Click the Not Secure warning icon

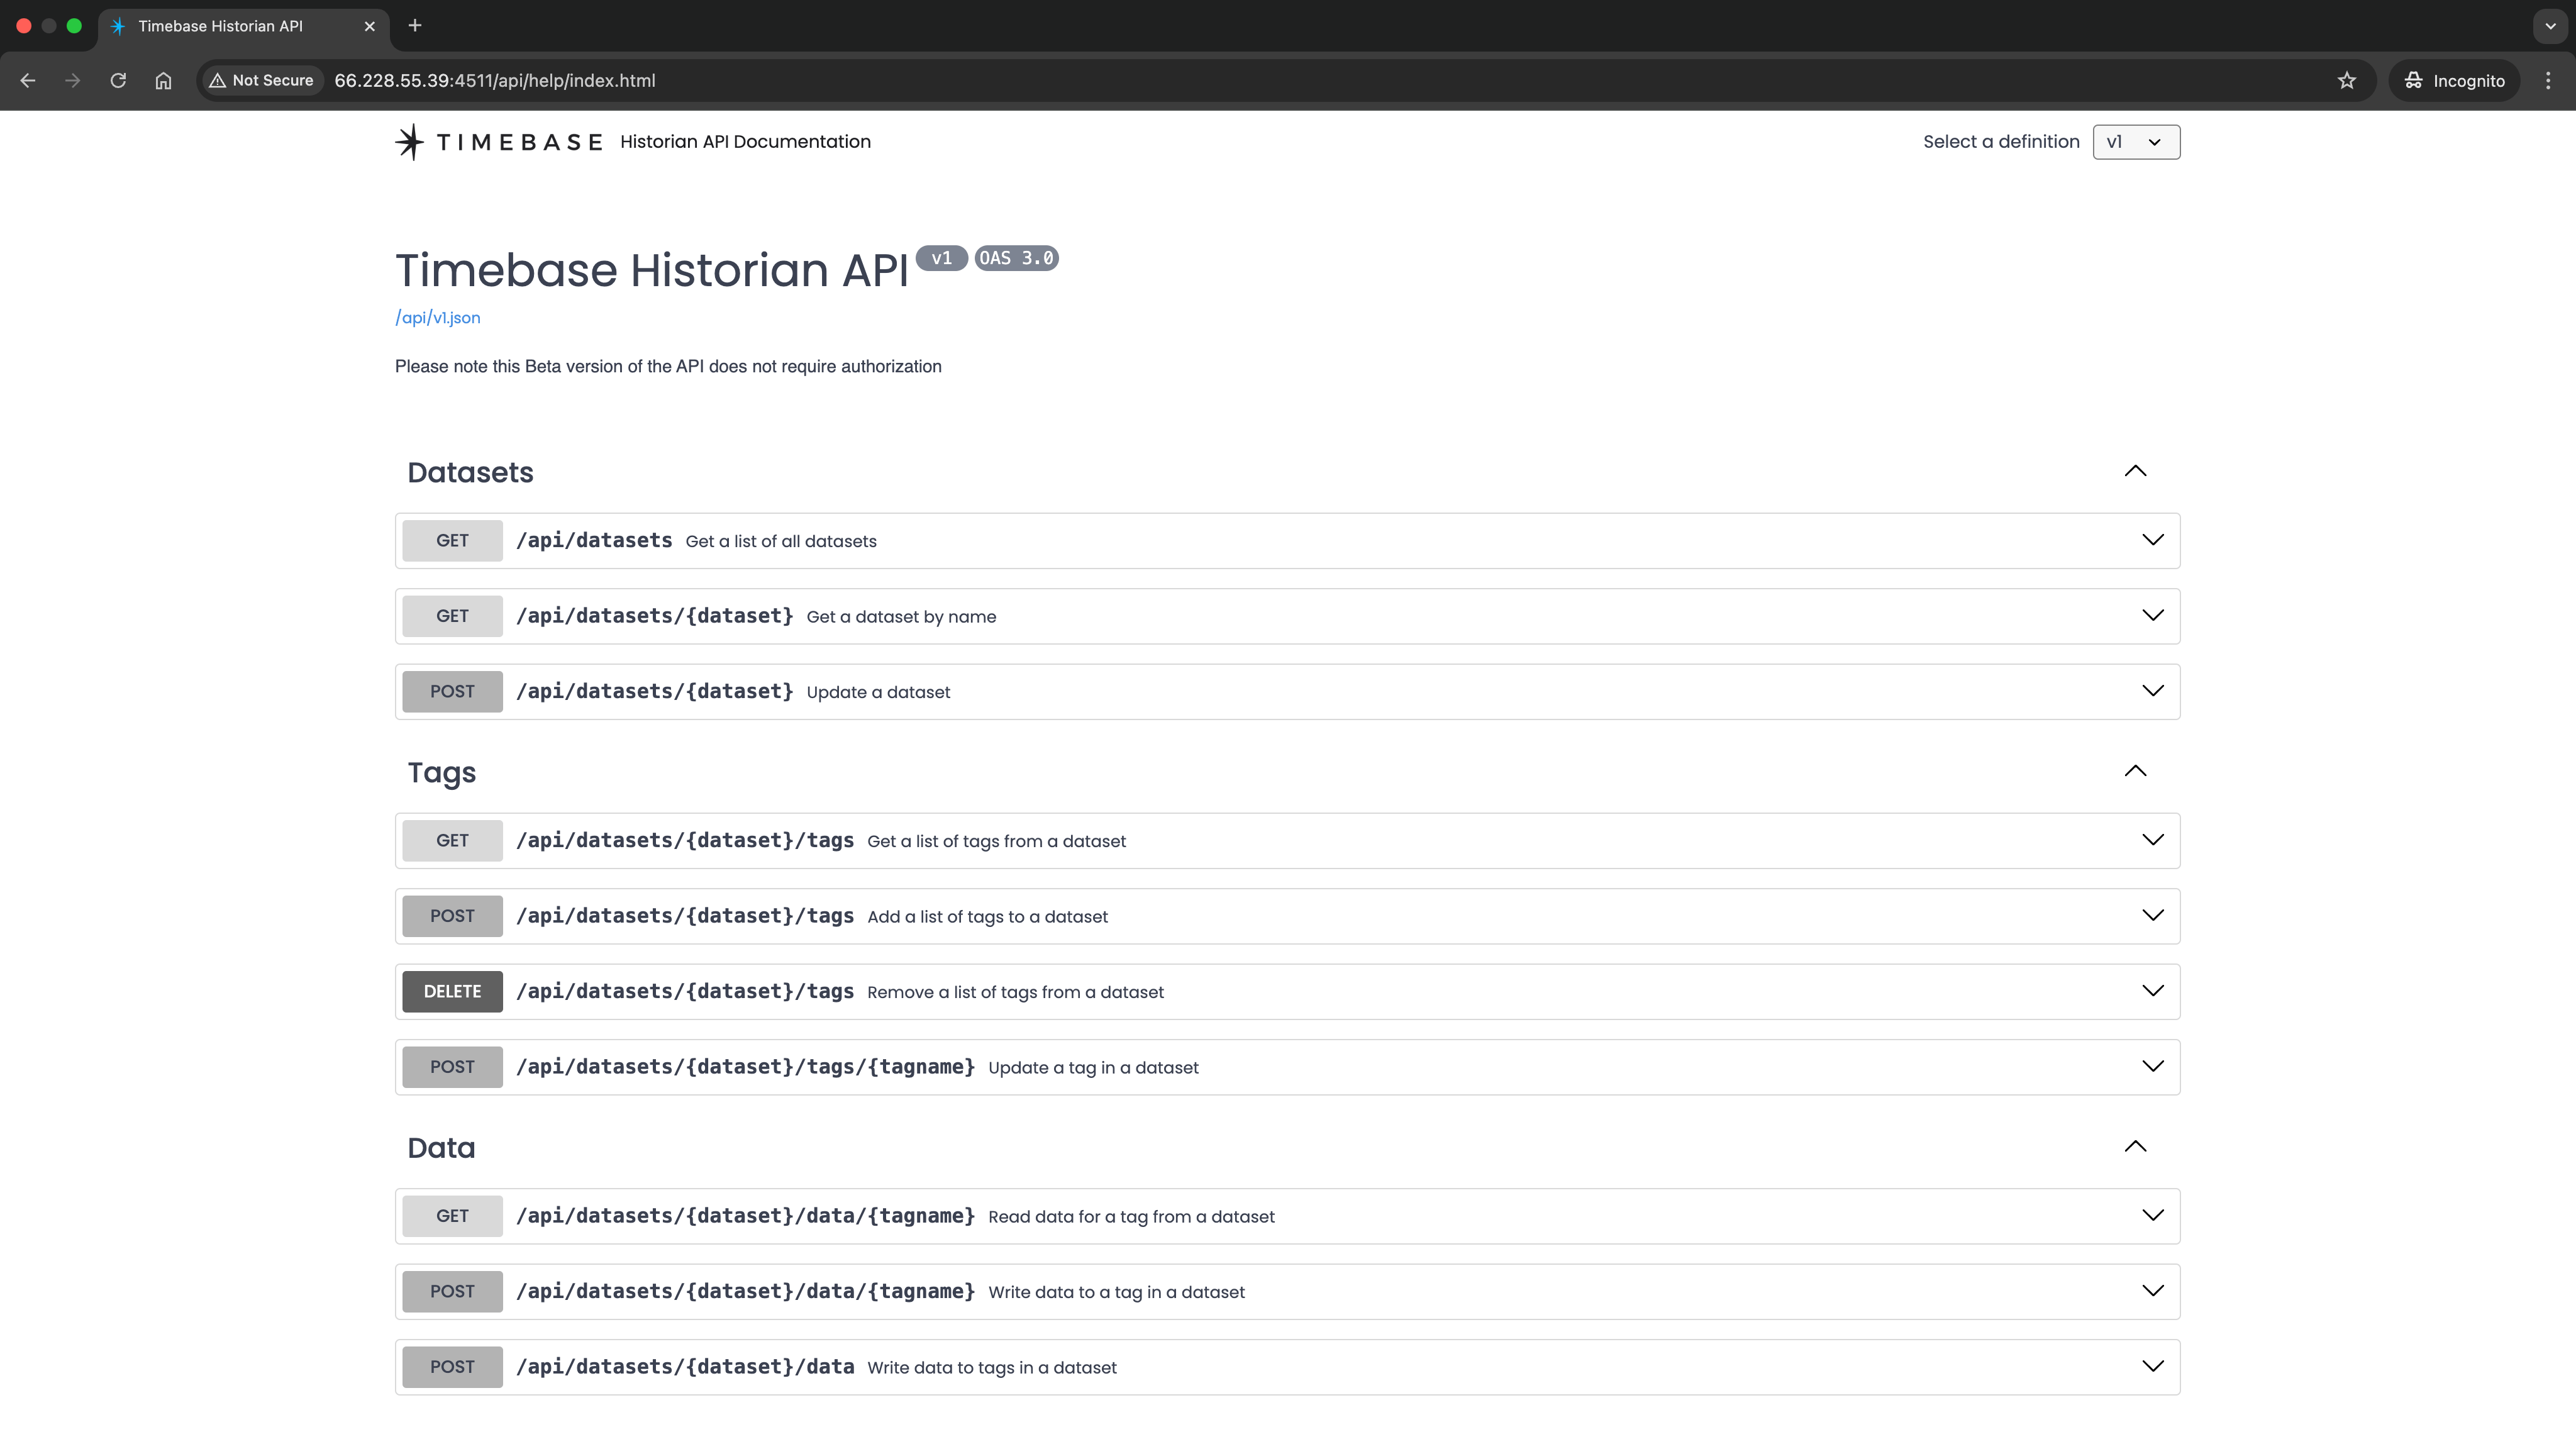click(218, 80)
